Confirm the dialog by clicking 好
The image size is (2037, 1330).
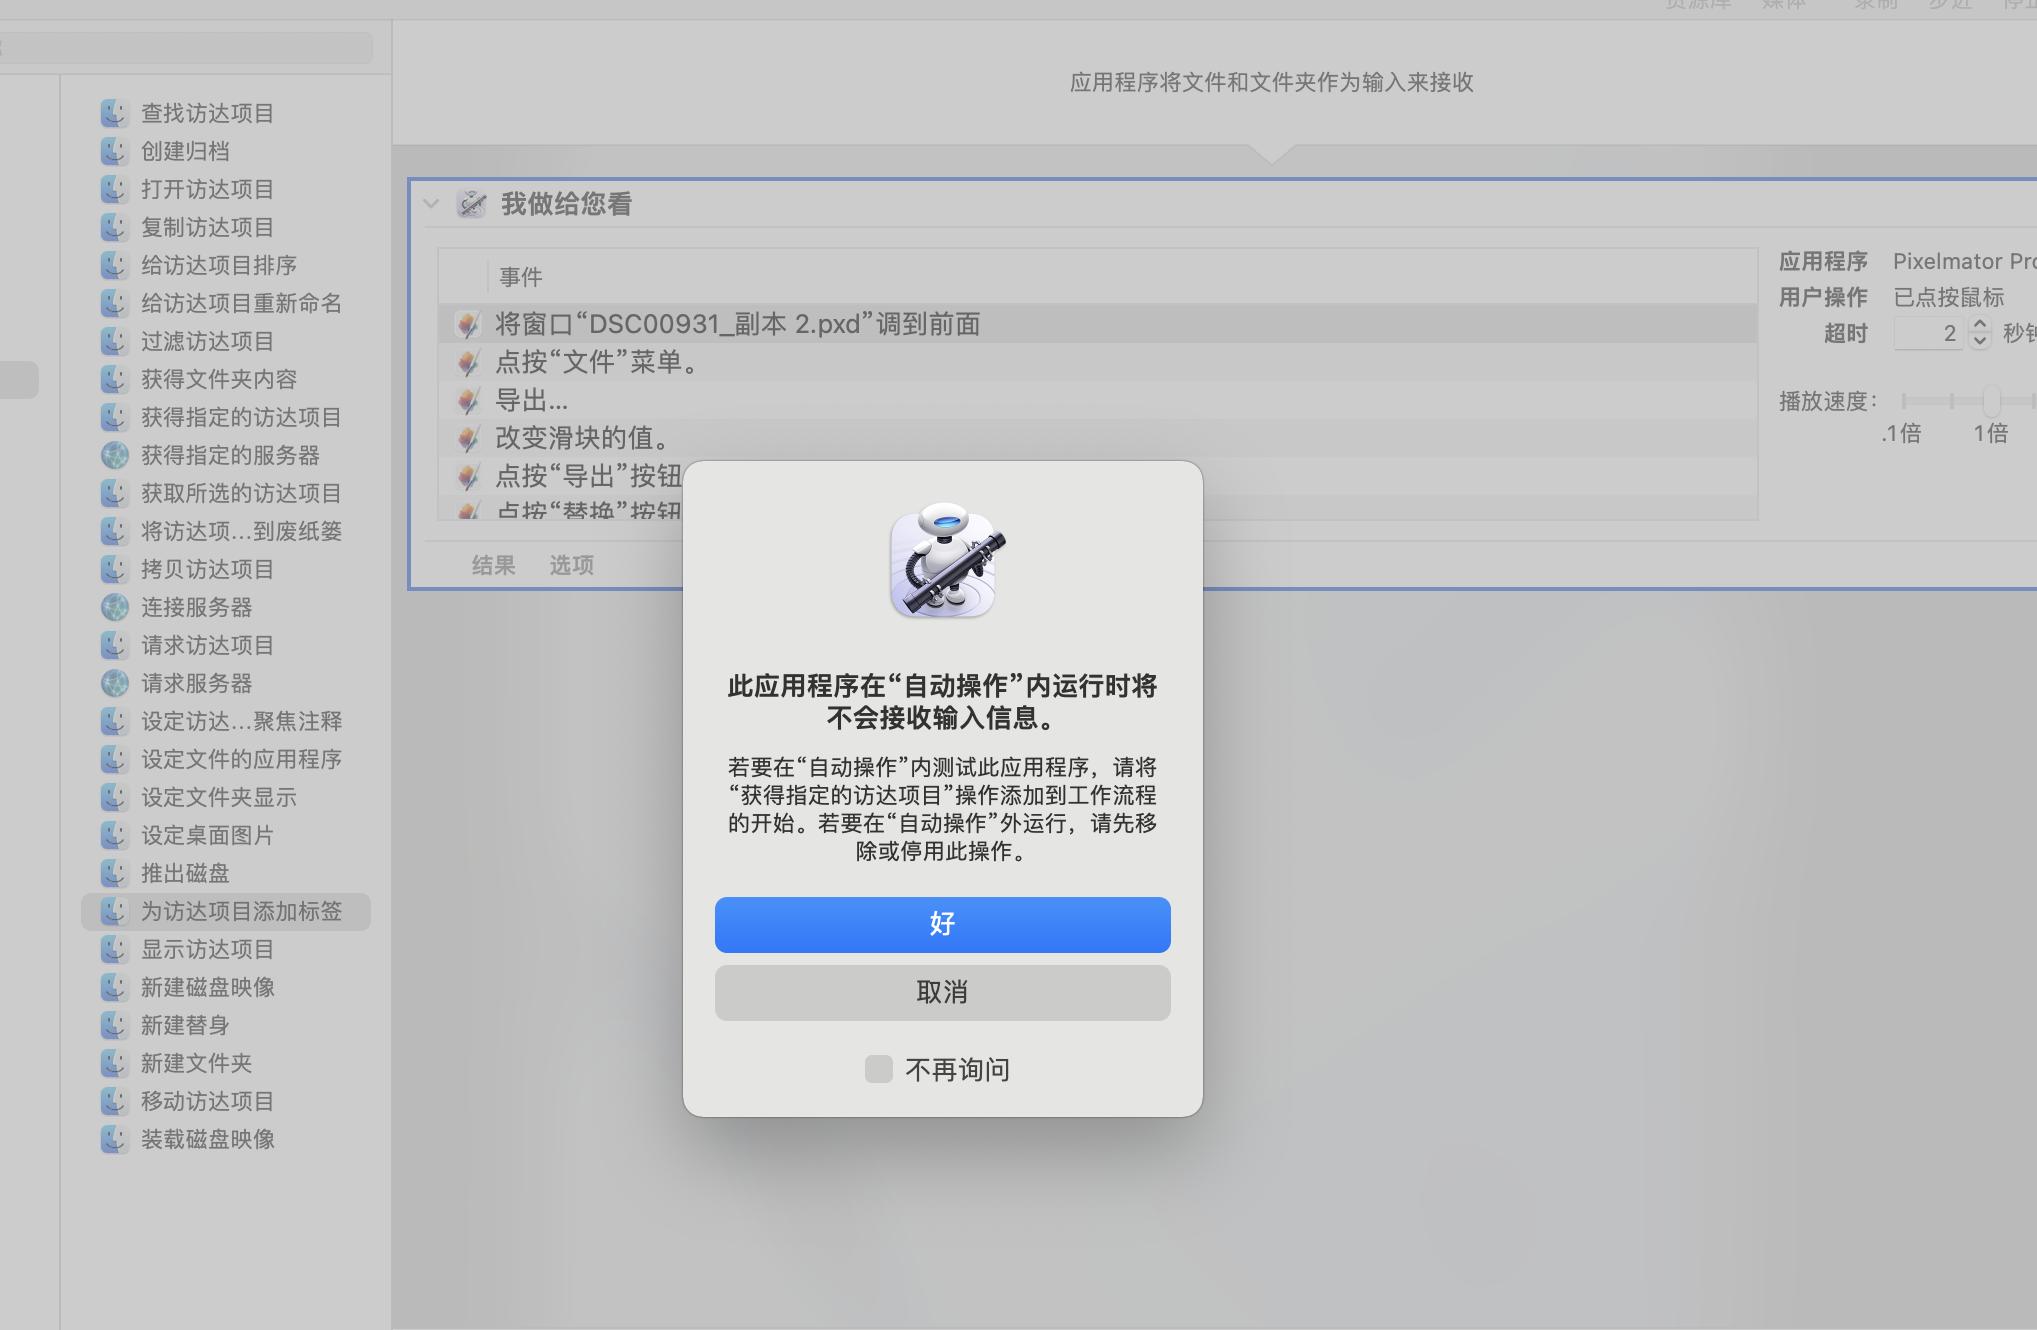(x=941, y=924)
